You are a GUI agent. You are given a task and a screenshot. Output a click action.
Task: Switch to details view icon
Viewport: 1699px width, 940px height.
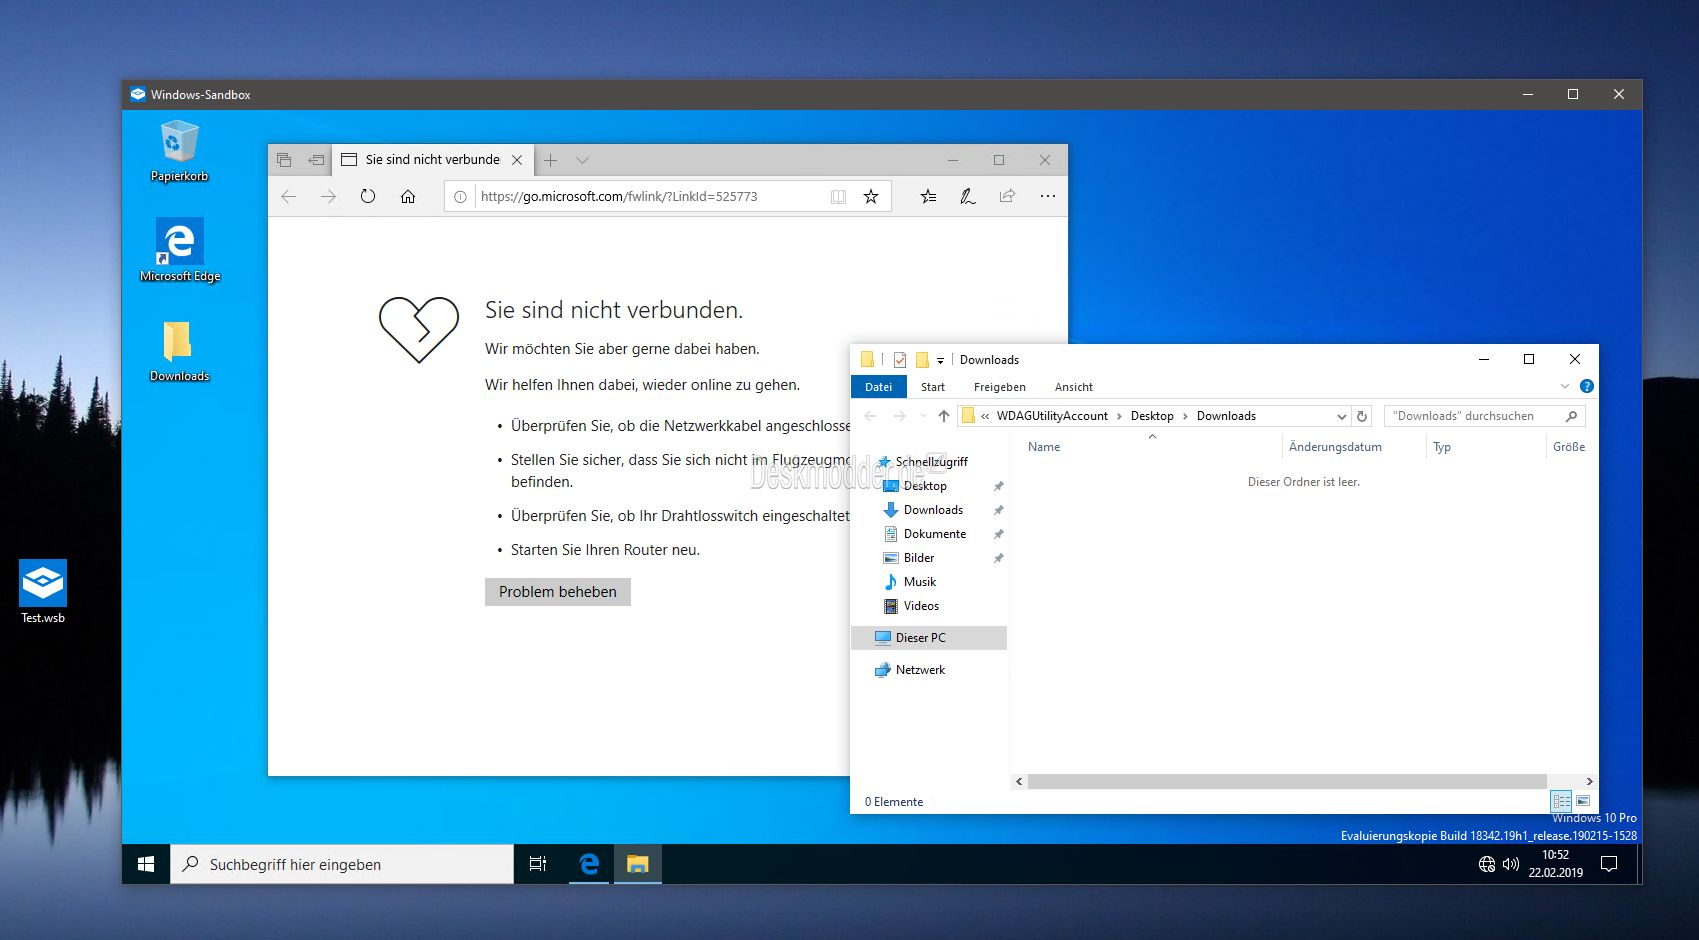click(1561, 801)
